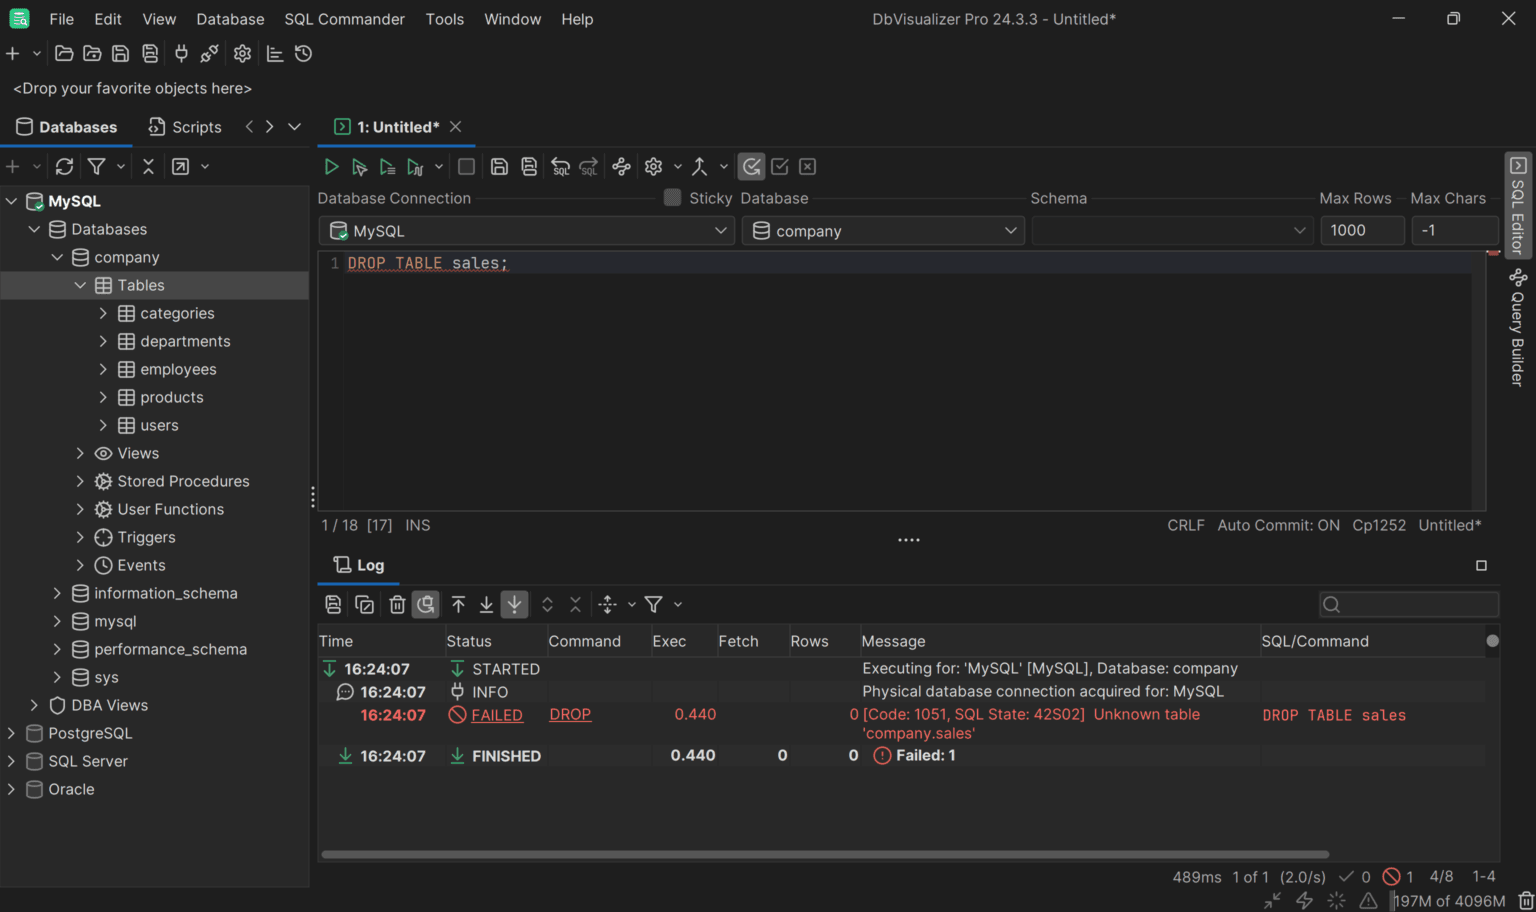Screen dimensions: 1536x912
Task: Open the execution history clock icon
Action: tap(303, 54)
